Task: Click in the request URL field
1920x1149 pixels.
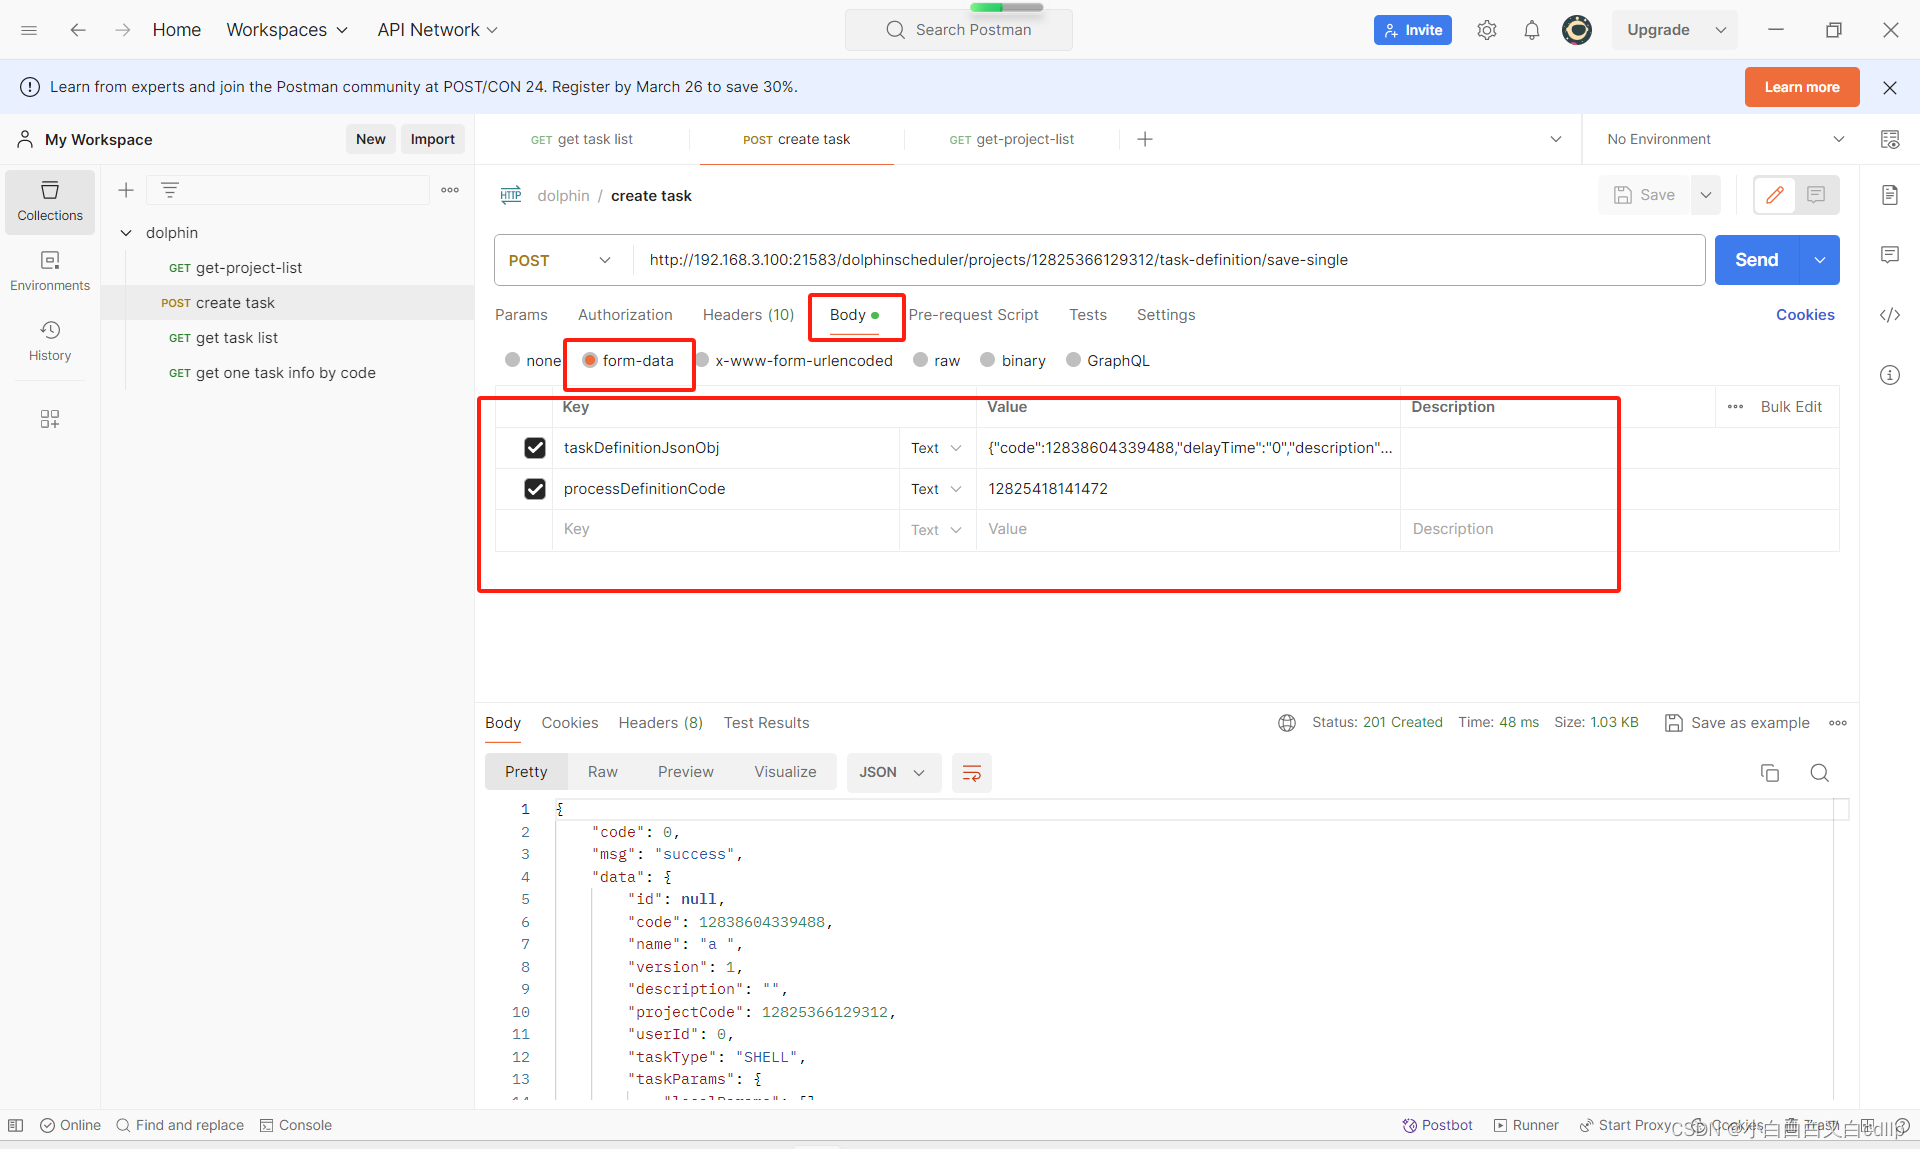Action: coord(1168,260)
